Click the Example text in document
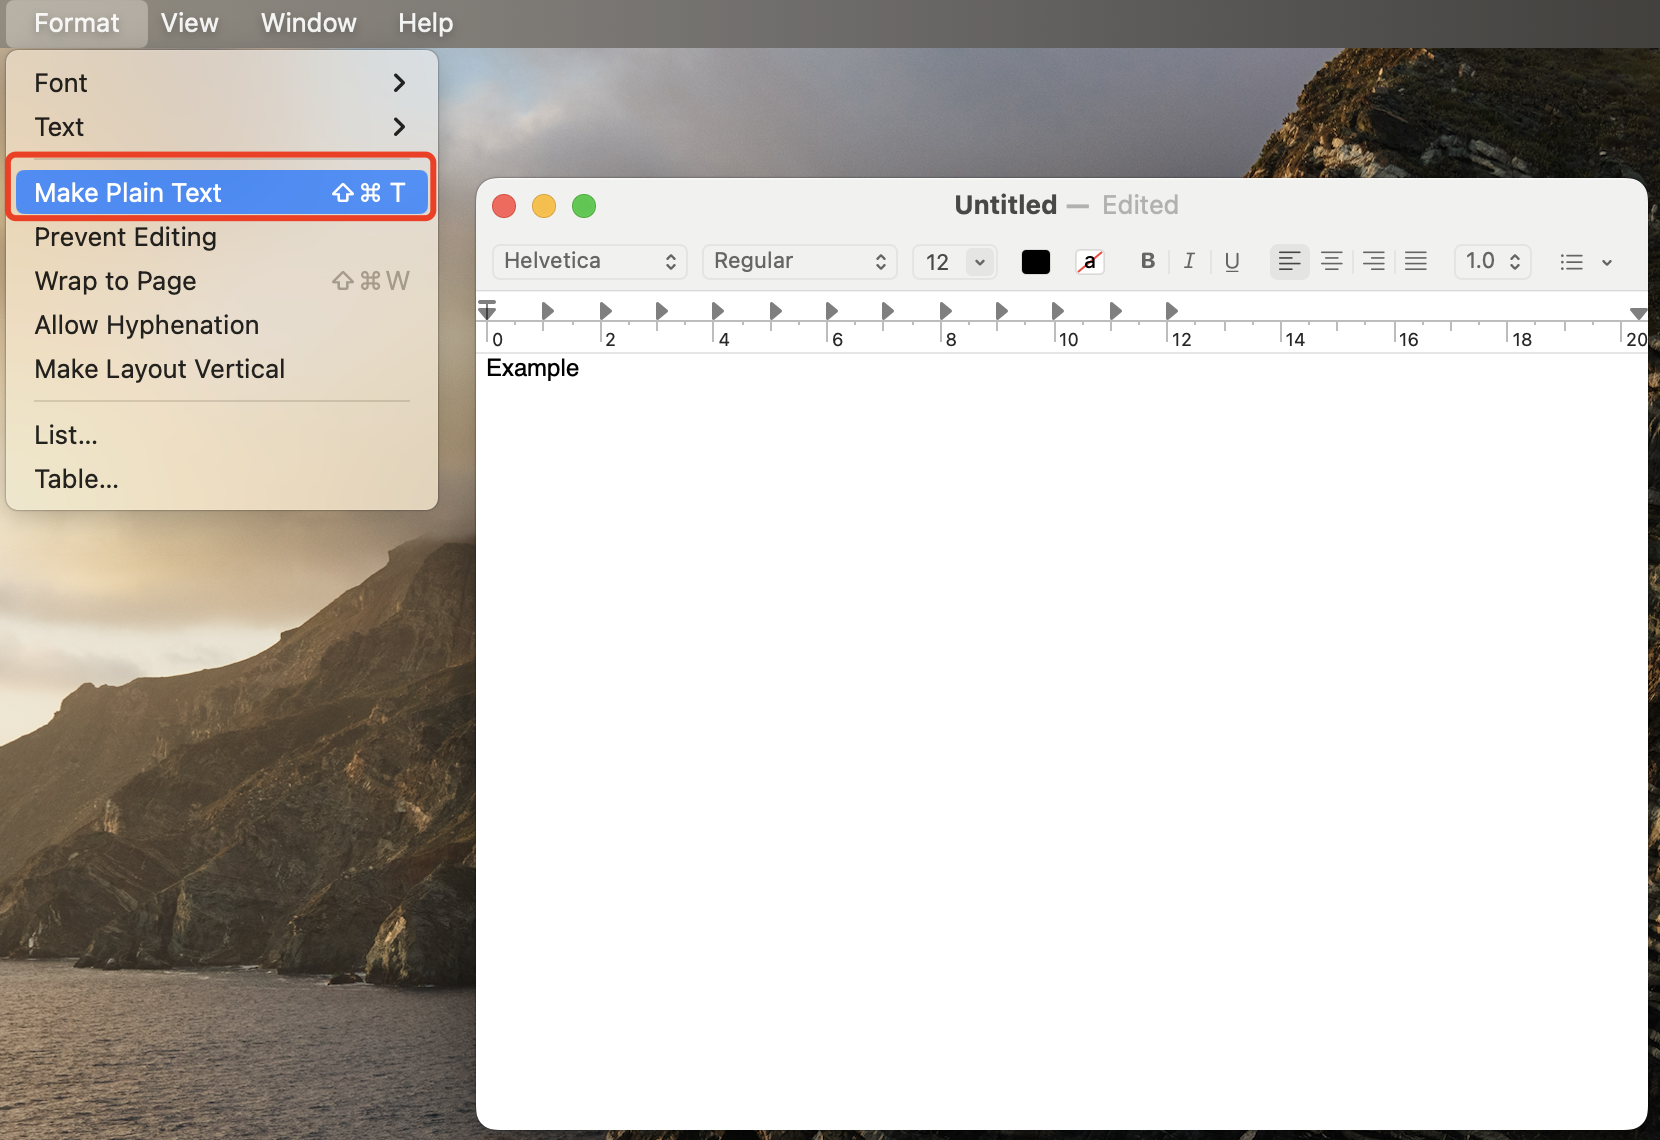Screen dimensions: 1660x1140 (532, 368)
